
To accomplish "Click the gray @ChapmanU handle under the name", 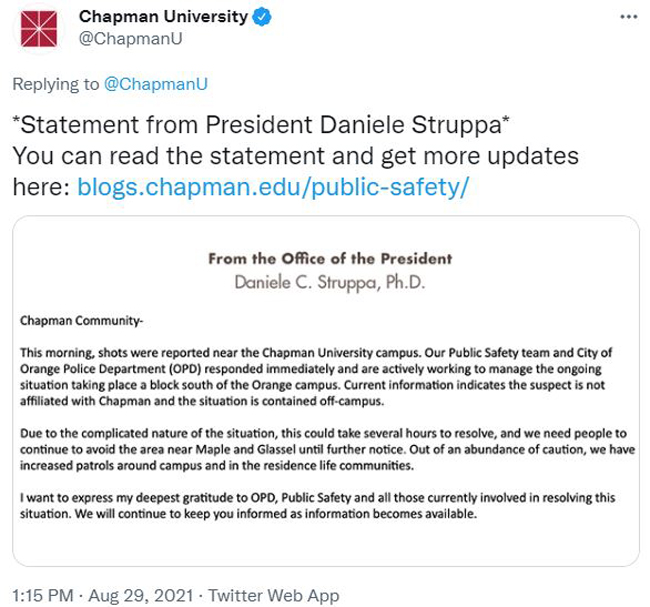I will [131, 39].
